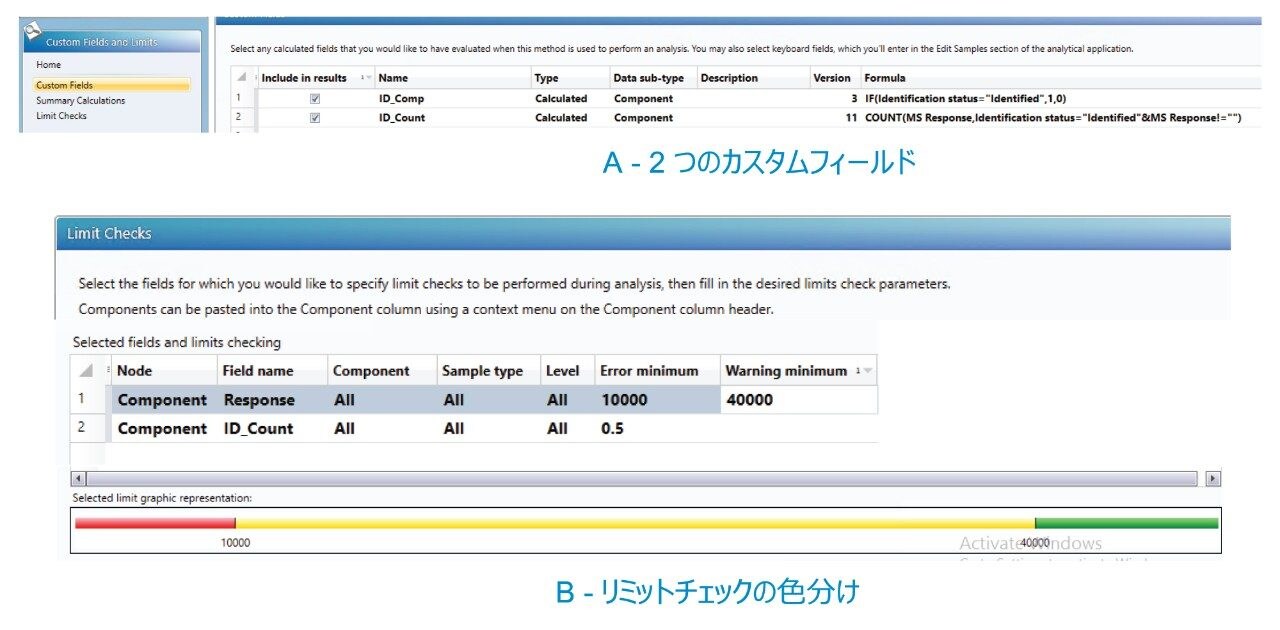
Task: Click version value 11 for ID_Count
Action: pyautogui.click(x=850, y=118)
